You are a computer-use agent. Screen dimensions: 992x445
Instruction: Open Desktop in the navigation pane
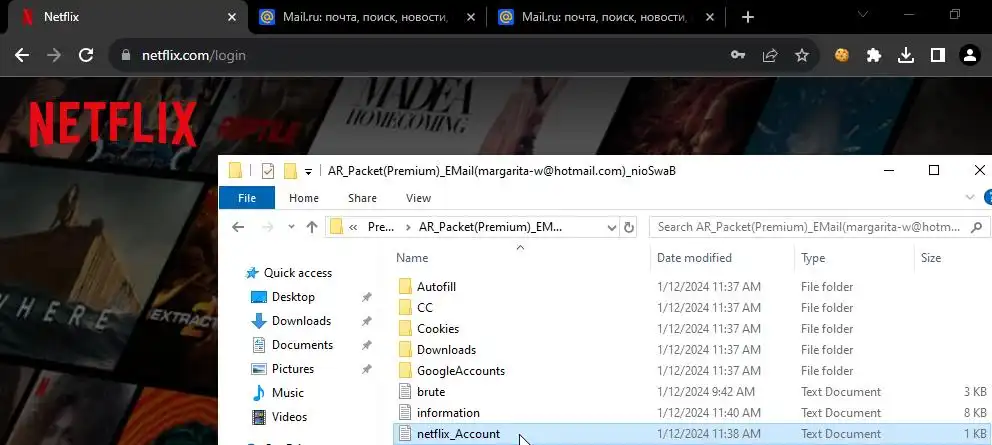[x=293, y=297]
